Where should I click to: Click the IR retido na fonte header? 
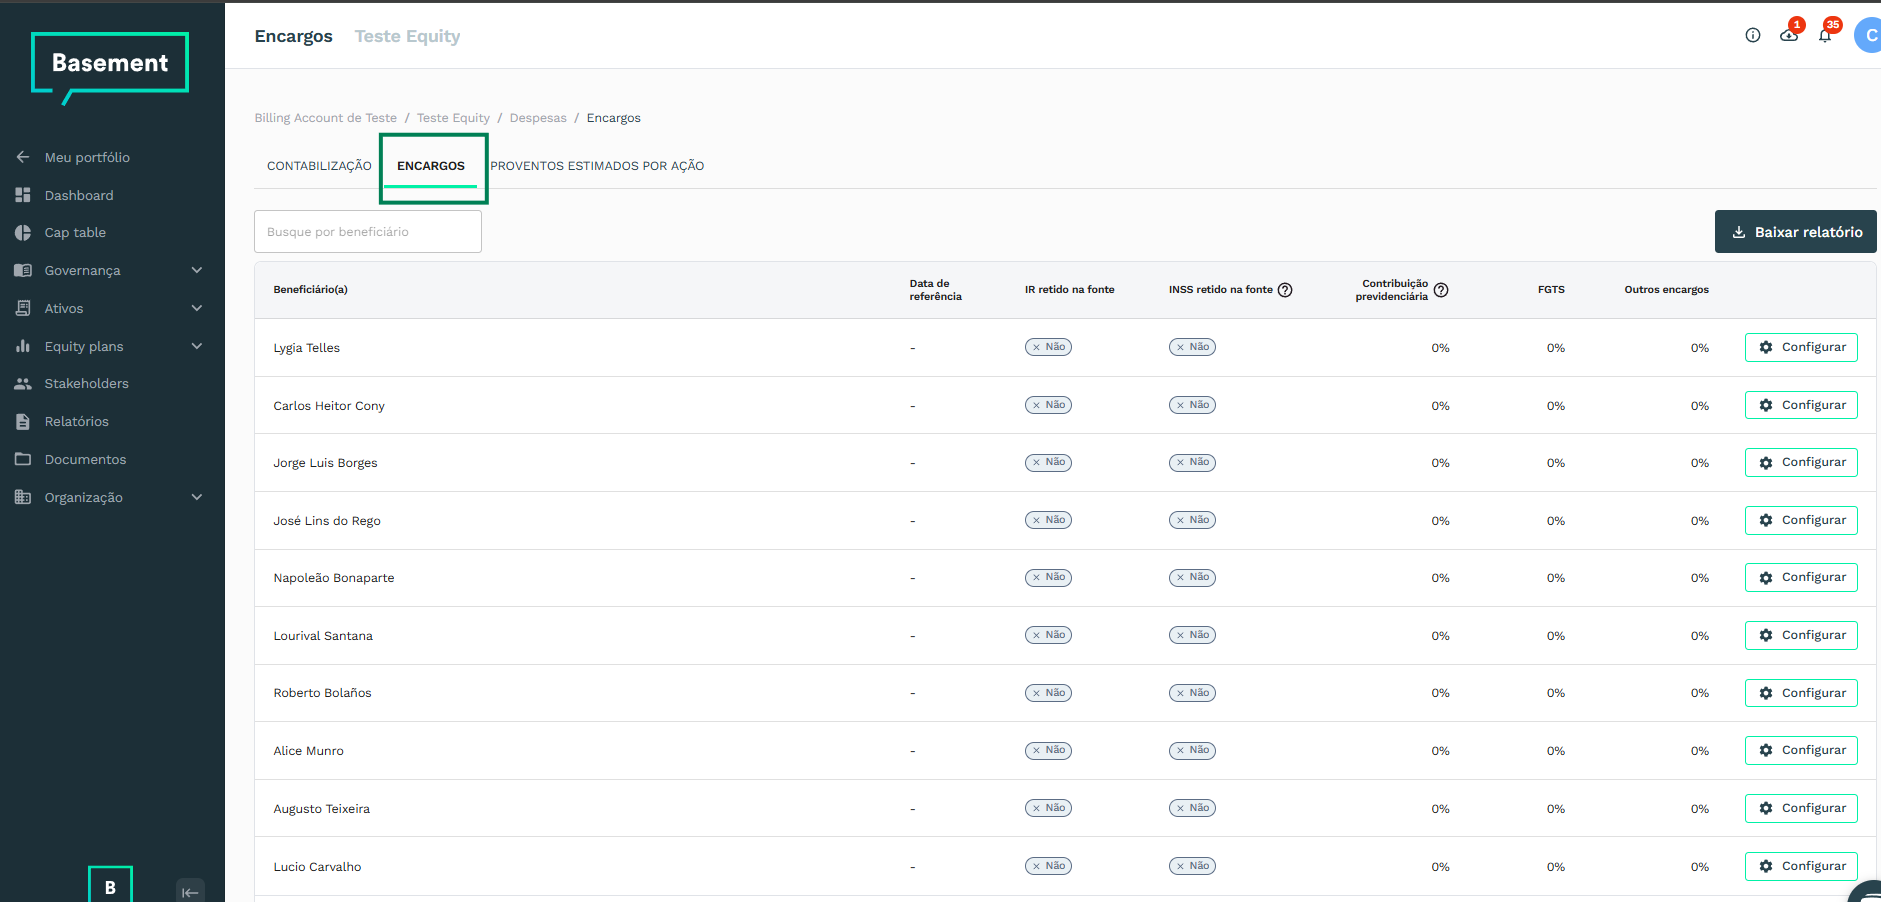point(1069,290)
